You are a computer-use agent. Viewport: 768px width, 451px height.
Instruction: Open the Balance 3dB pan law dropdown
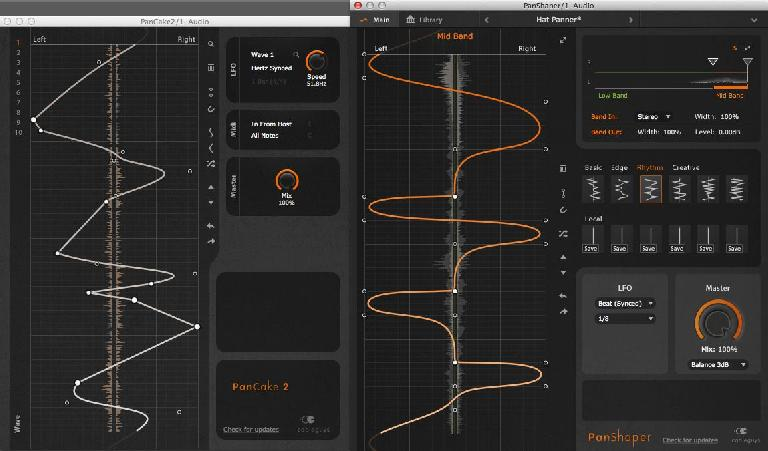716,365
